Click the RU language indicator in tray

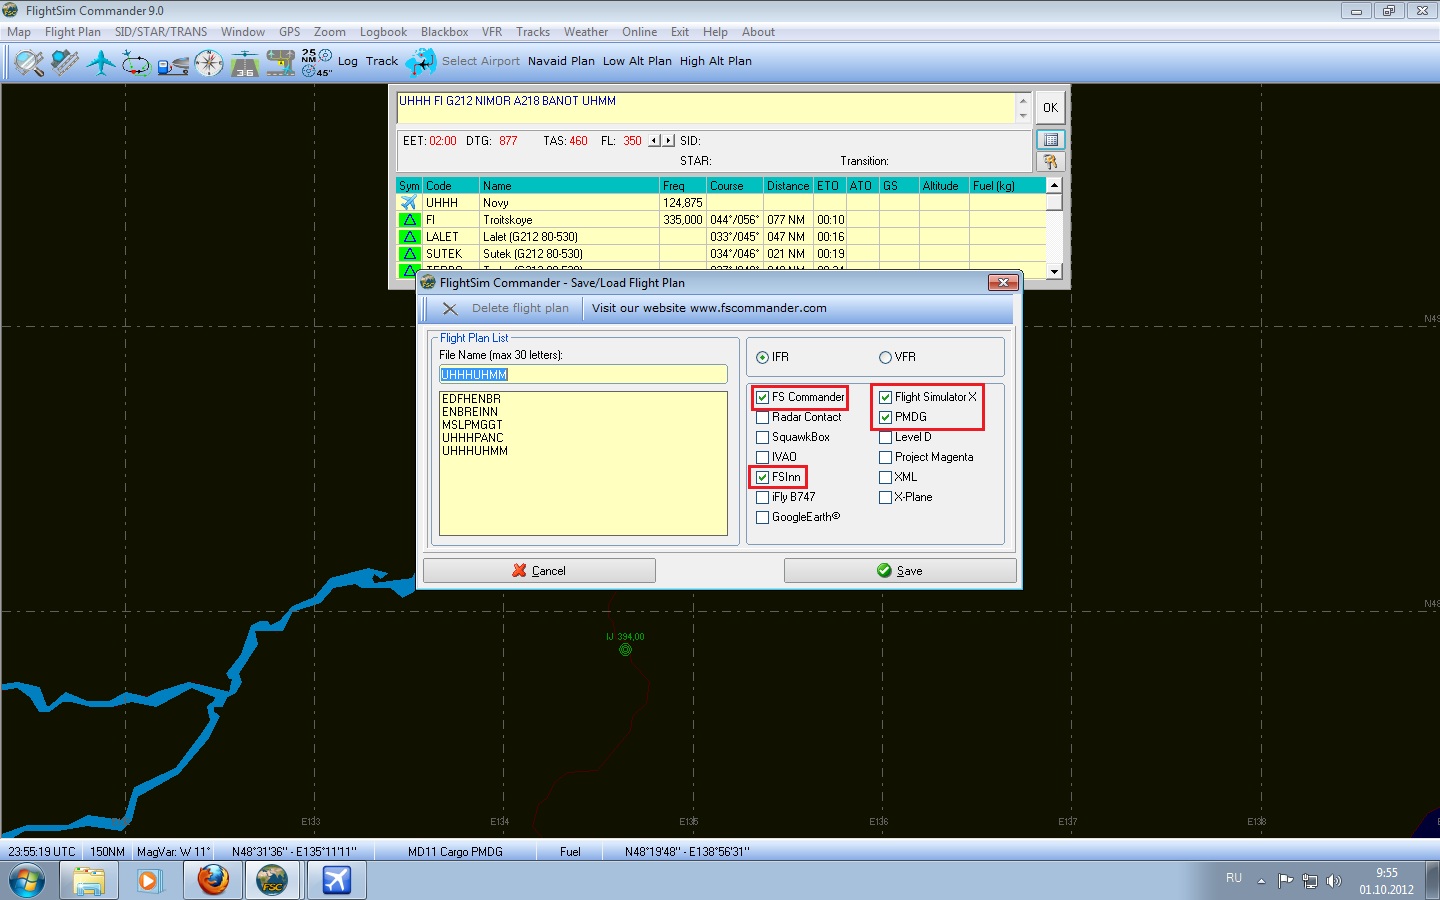tap(1234, 878)
